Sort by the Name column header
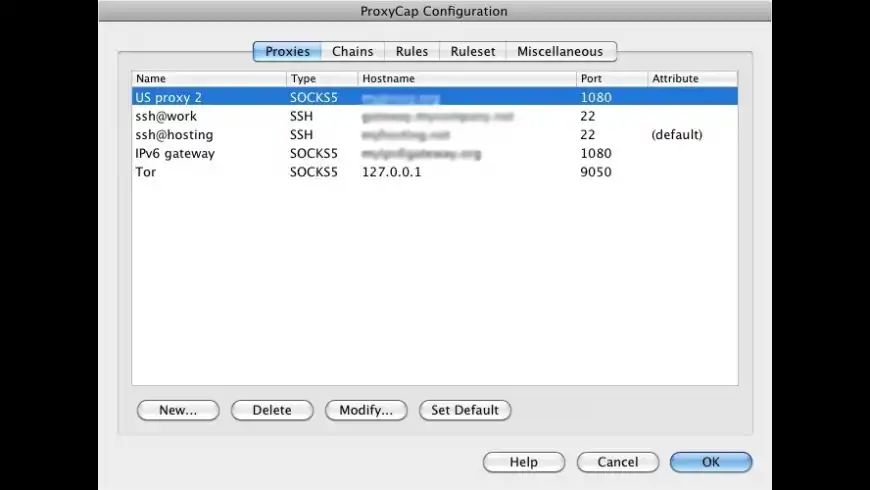870x490 pixels. [x=209, y=78]
